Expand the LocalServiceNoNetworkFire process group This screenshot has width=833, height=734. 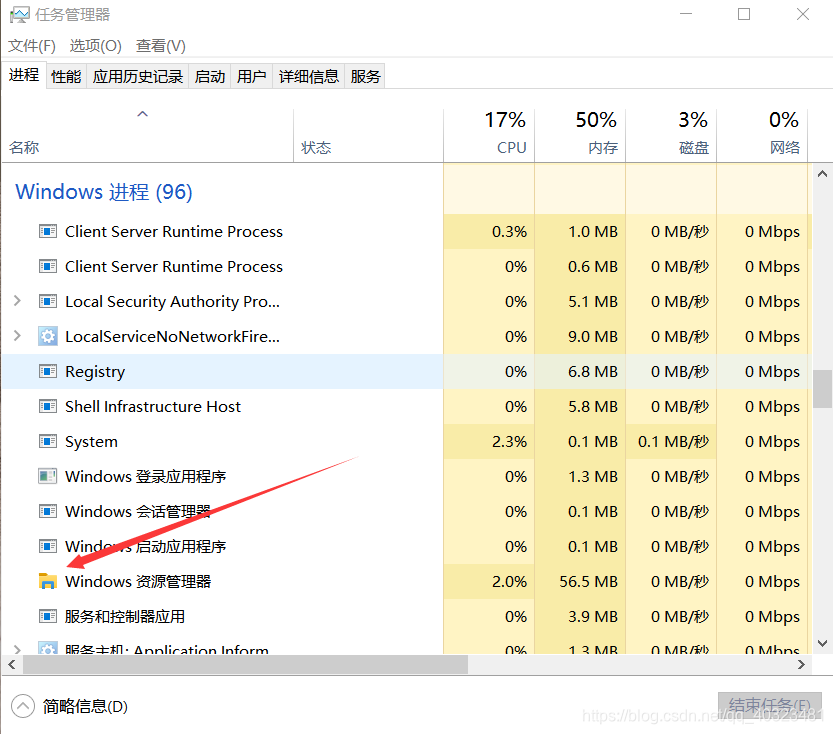(17, 336)
